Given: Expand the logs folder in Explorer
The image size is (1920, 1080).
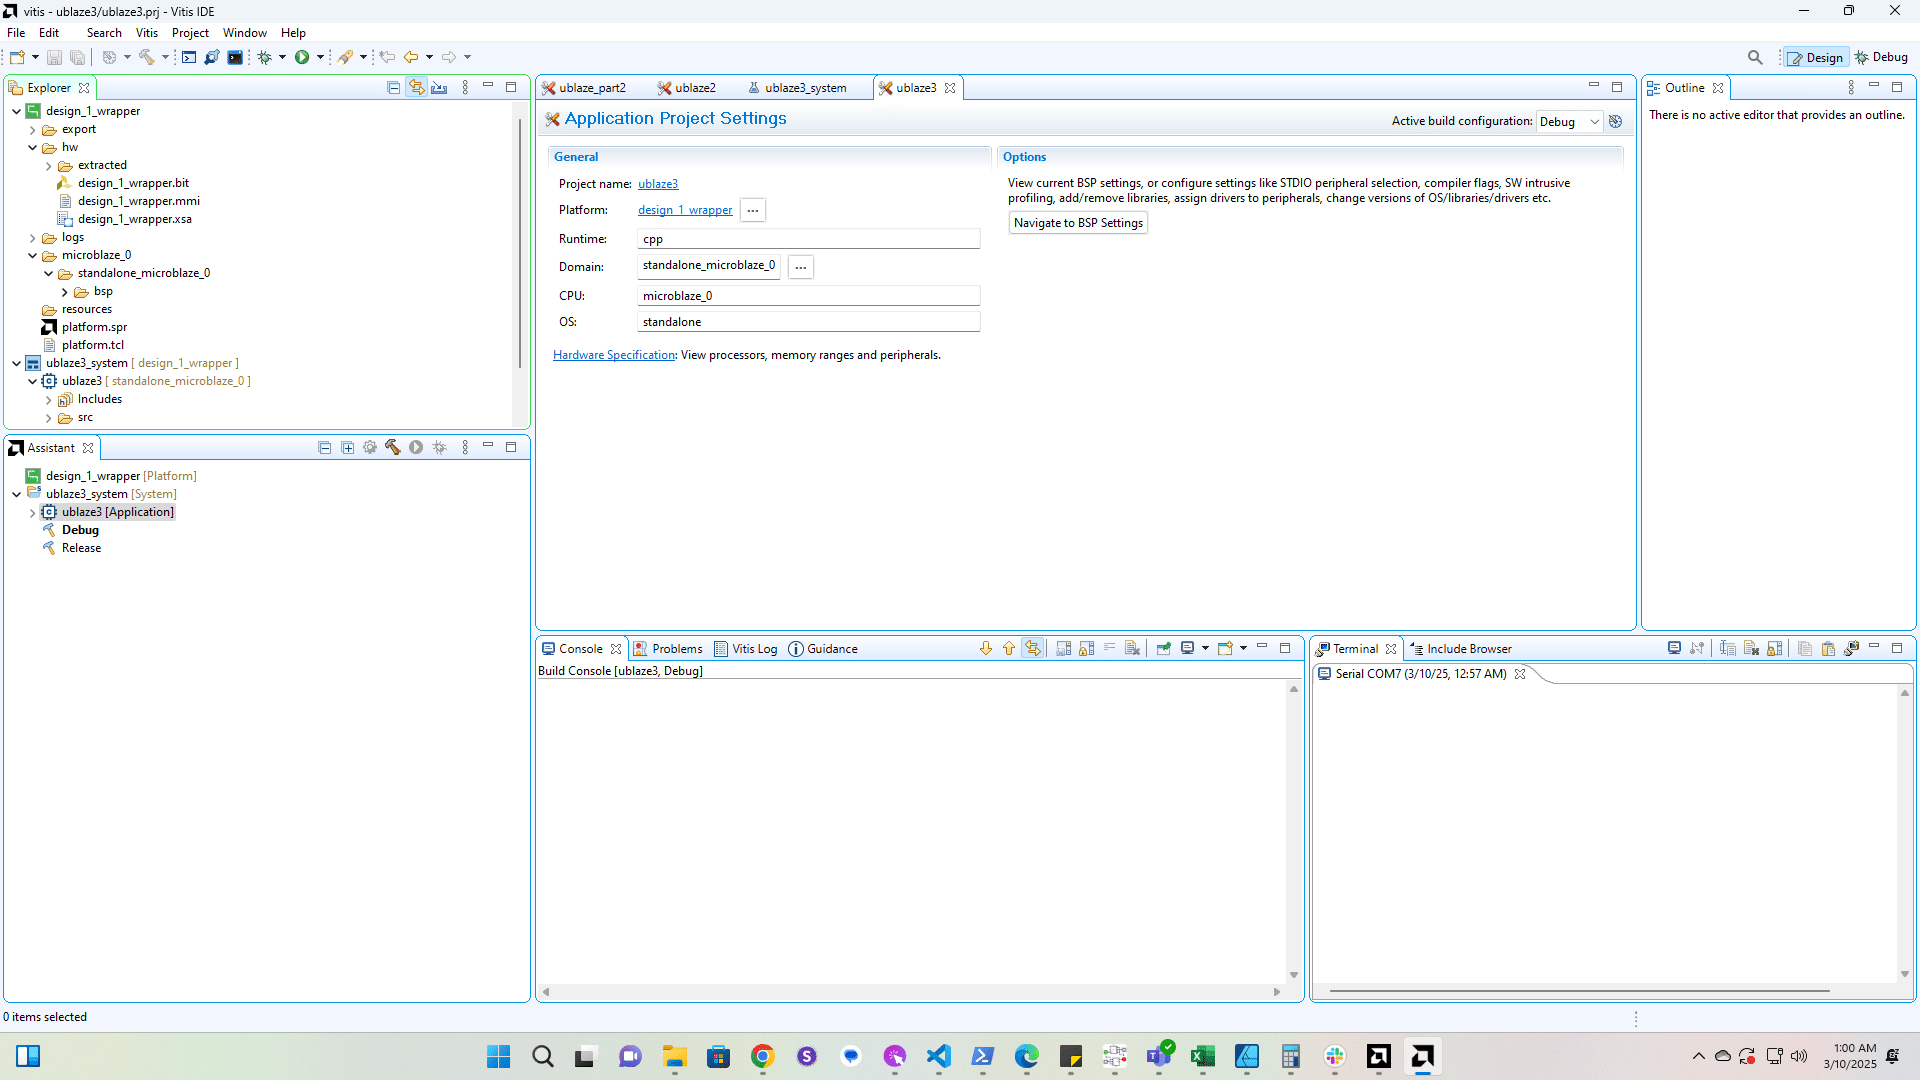Looking at the screenshot, I should (33, 238).
